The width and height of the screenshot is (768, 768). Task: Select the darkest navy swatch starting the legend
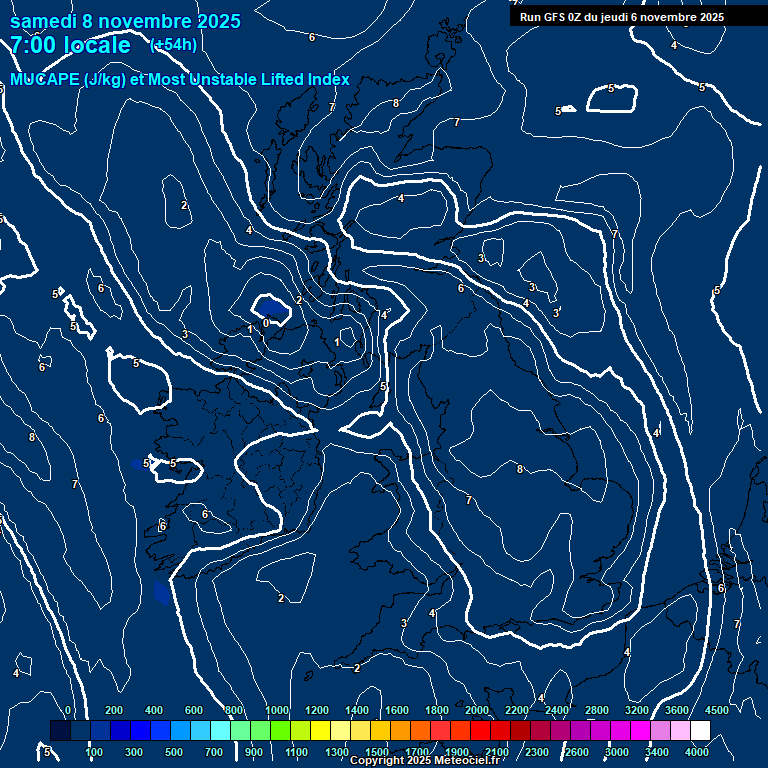(60, 730)
